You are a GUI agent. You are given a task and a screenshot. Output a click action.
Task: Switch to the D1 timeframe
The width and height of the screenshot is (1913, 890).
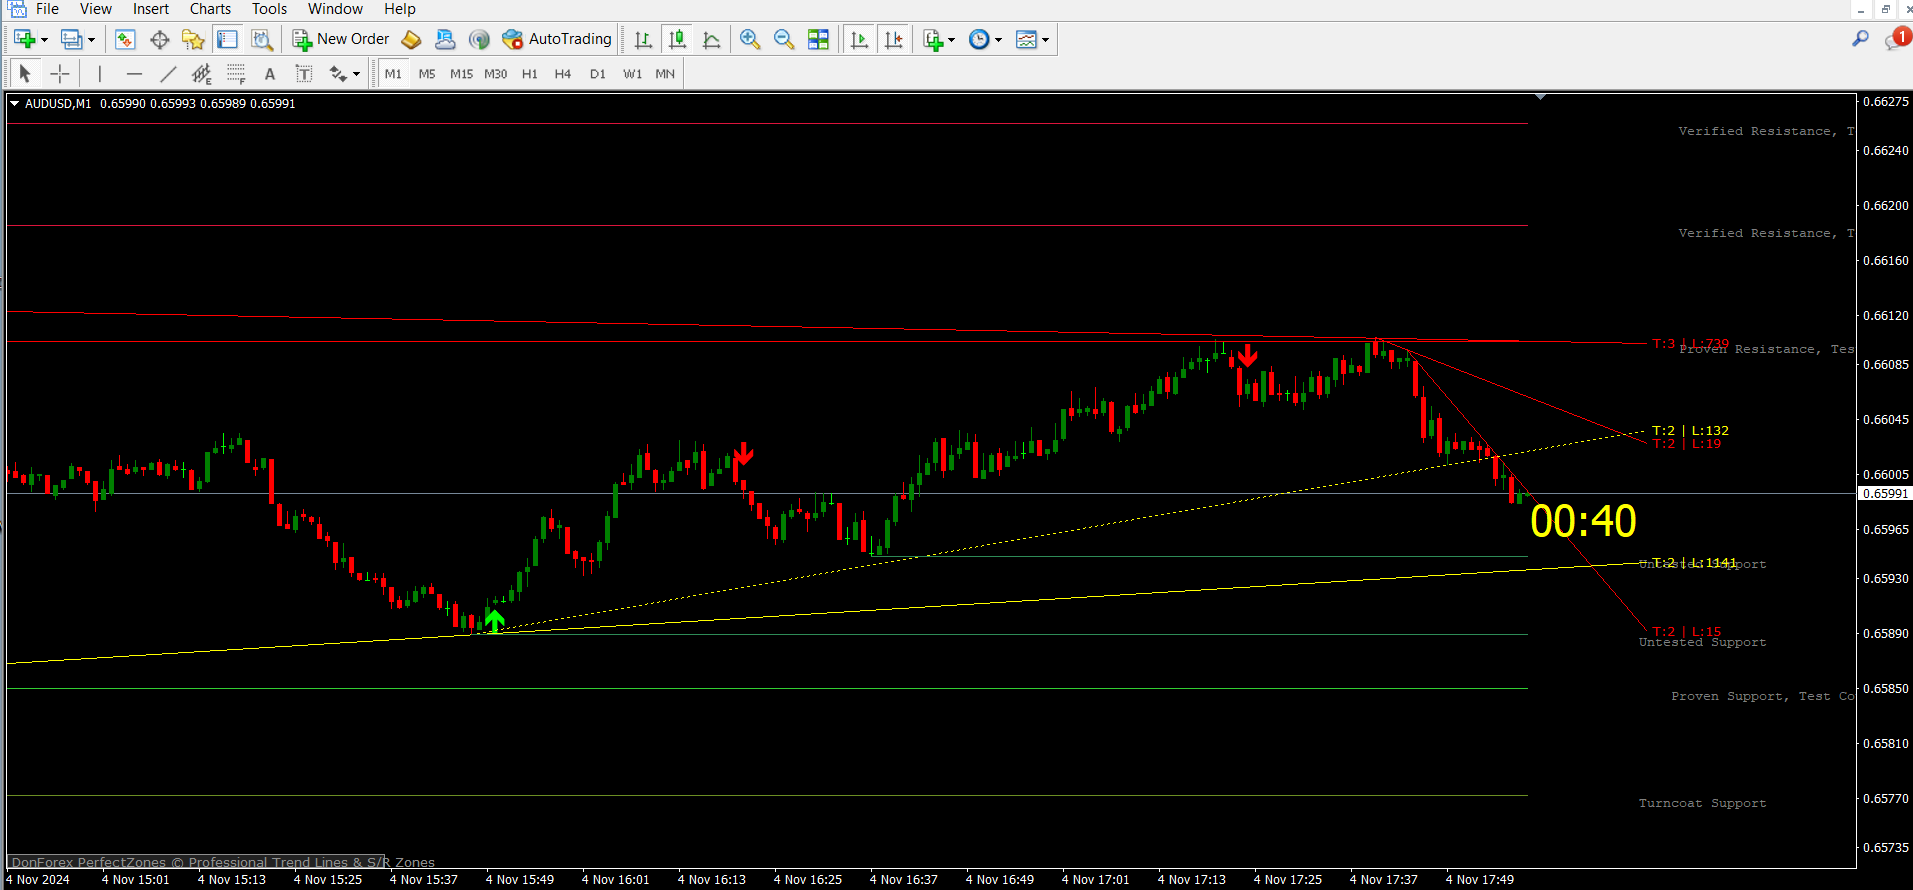(x=598, y=74)
